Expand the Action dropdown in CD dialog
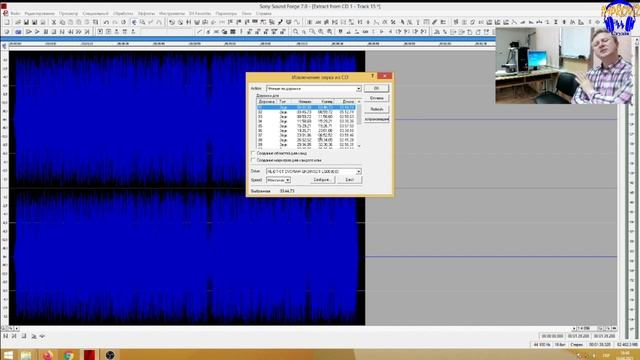This screenshot has height=360, width=640. [358, 89]
